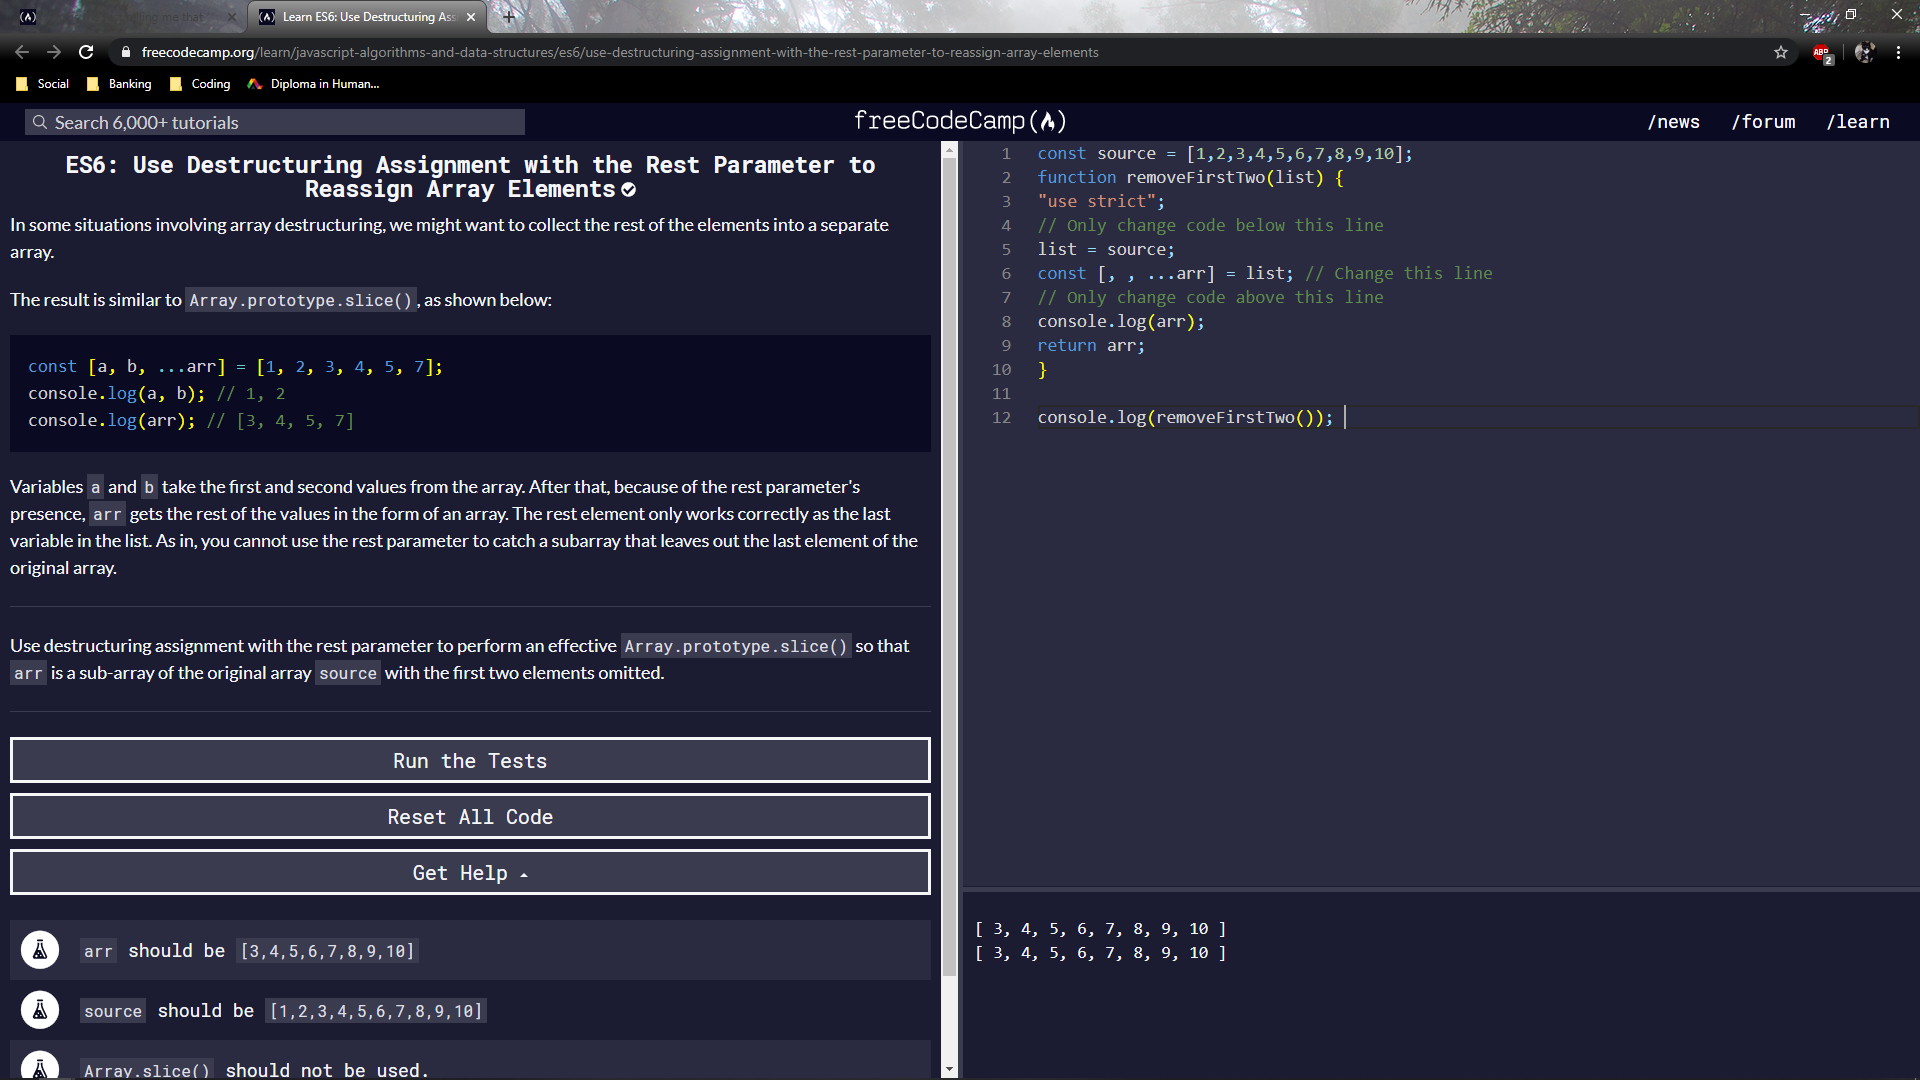Click line 12 console.log(removeFirstTwo())
The image size is (1920, 1080).
coord(1185,417)
